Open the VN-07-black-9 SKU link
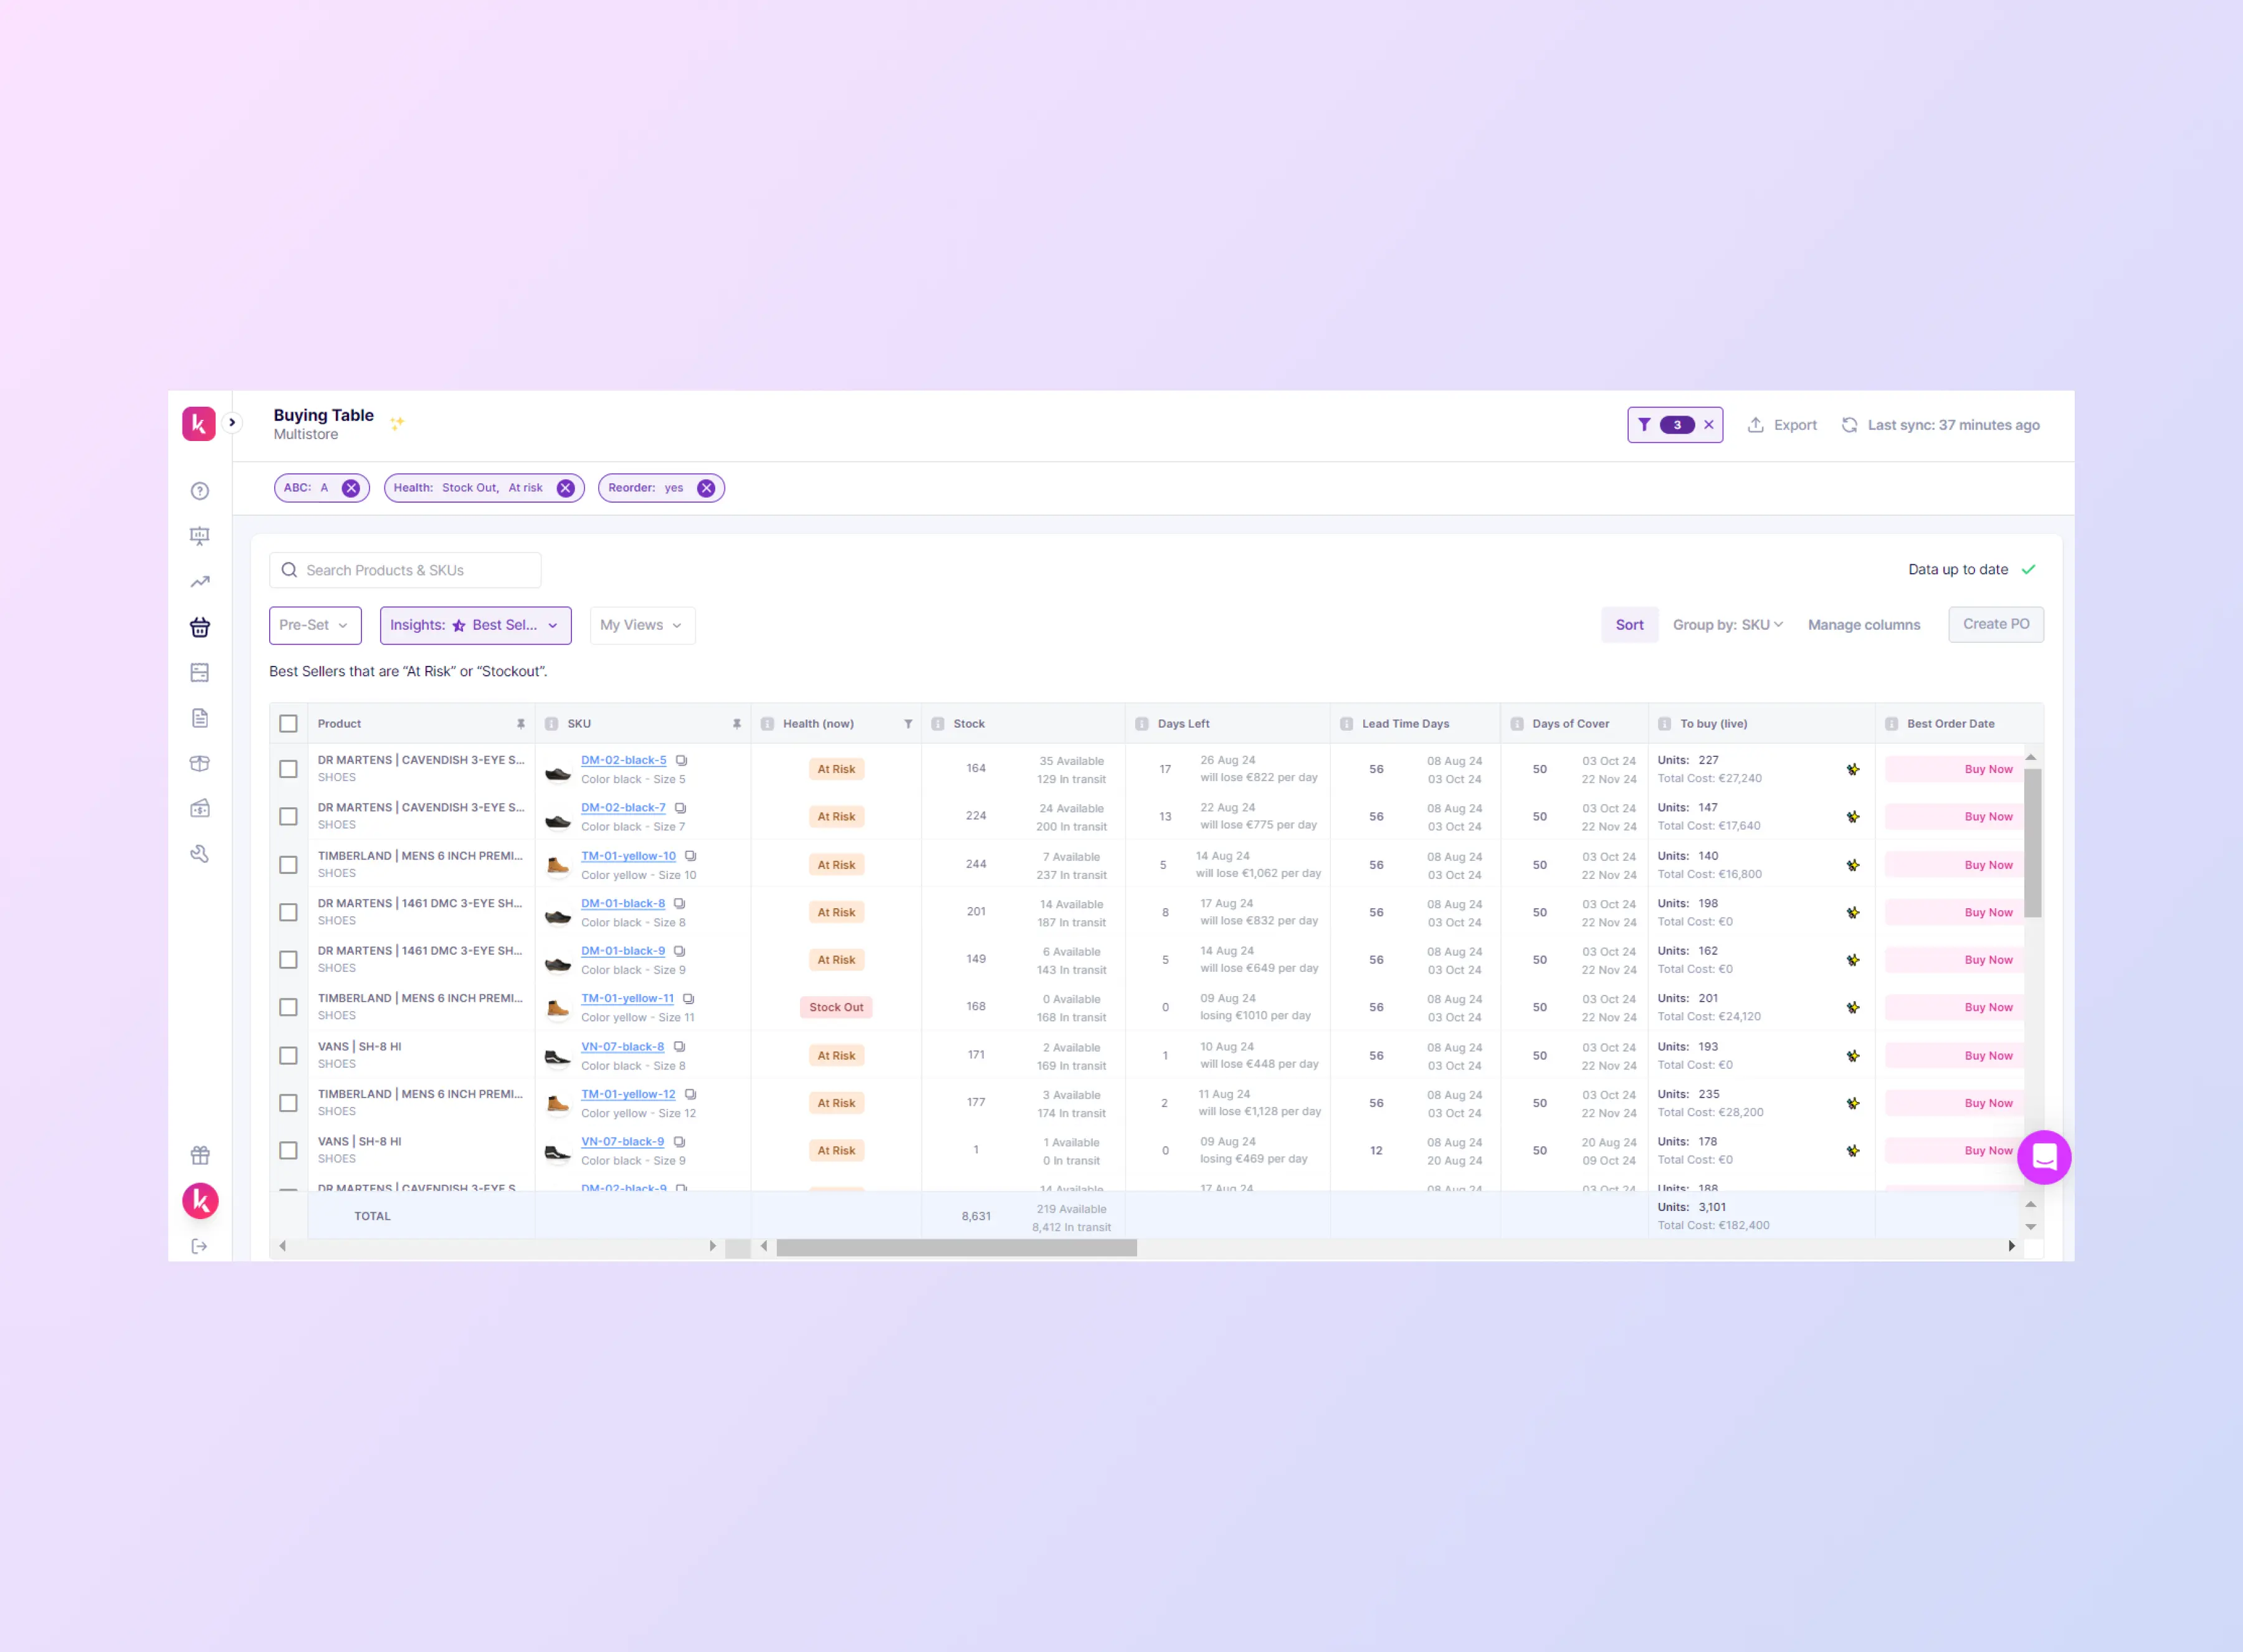The image size is (2243, 1652). pyautogui.click(x=622, y=1141)
